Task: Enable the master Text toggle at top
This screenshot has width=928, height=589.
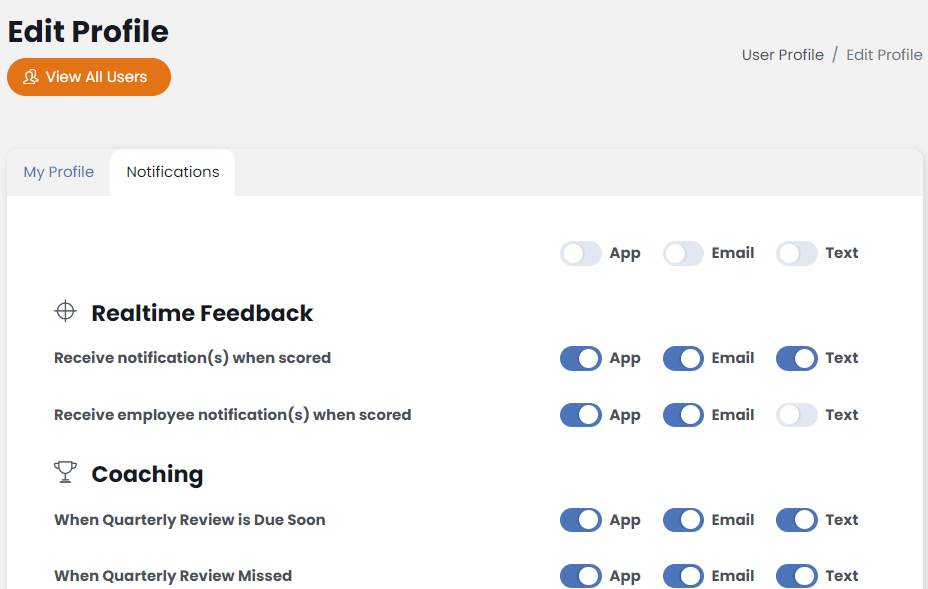Action: tap(797, 253)
